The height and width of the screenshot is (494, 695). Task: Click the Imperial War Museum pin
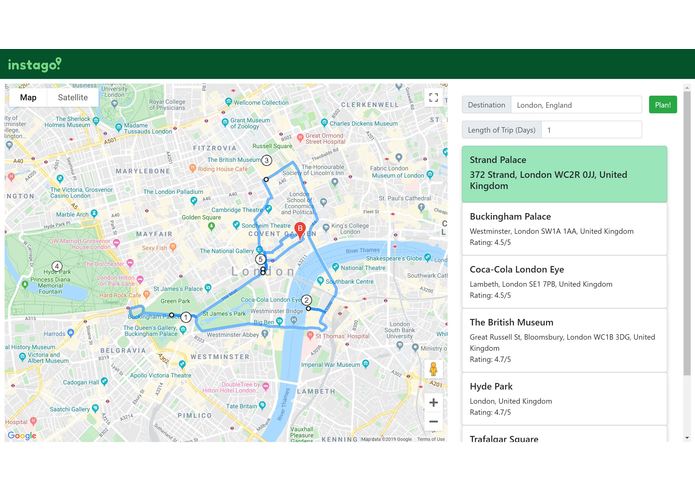pos(366,364)
